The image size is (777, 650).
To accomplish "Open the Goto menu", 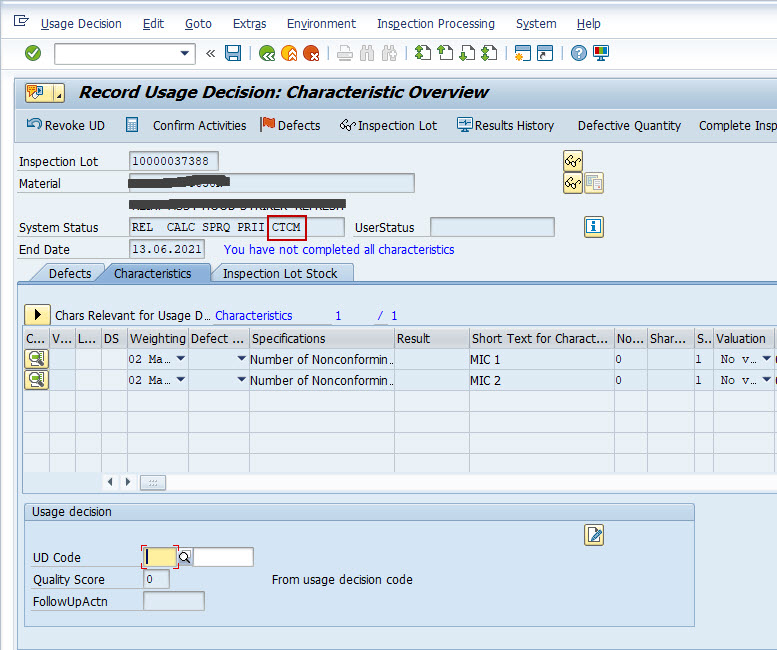I will [198, 24].
